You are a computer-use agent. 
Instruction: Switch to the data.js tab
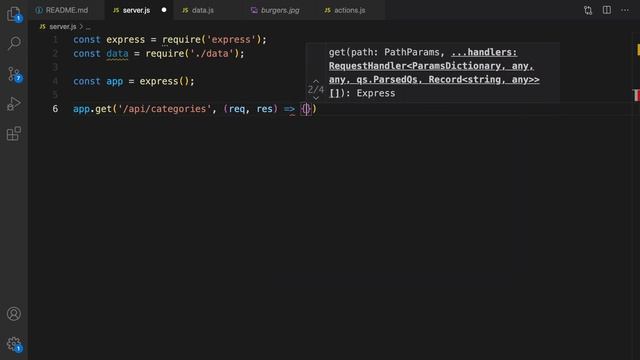click(203, 10)
